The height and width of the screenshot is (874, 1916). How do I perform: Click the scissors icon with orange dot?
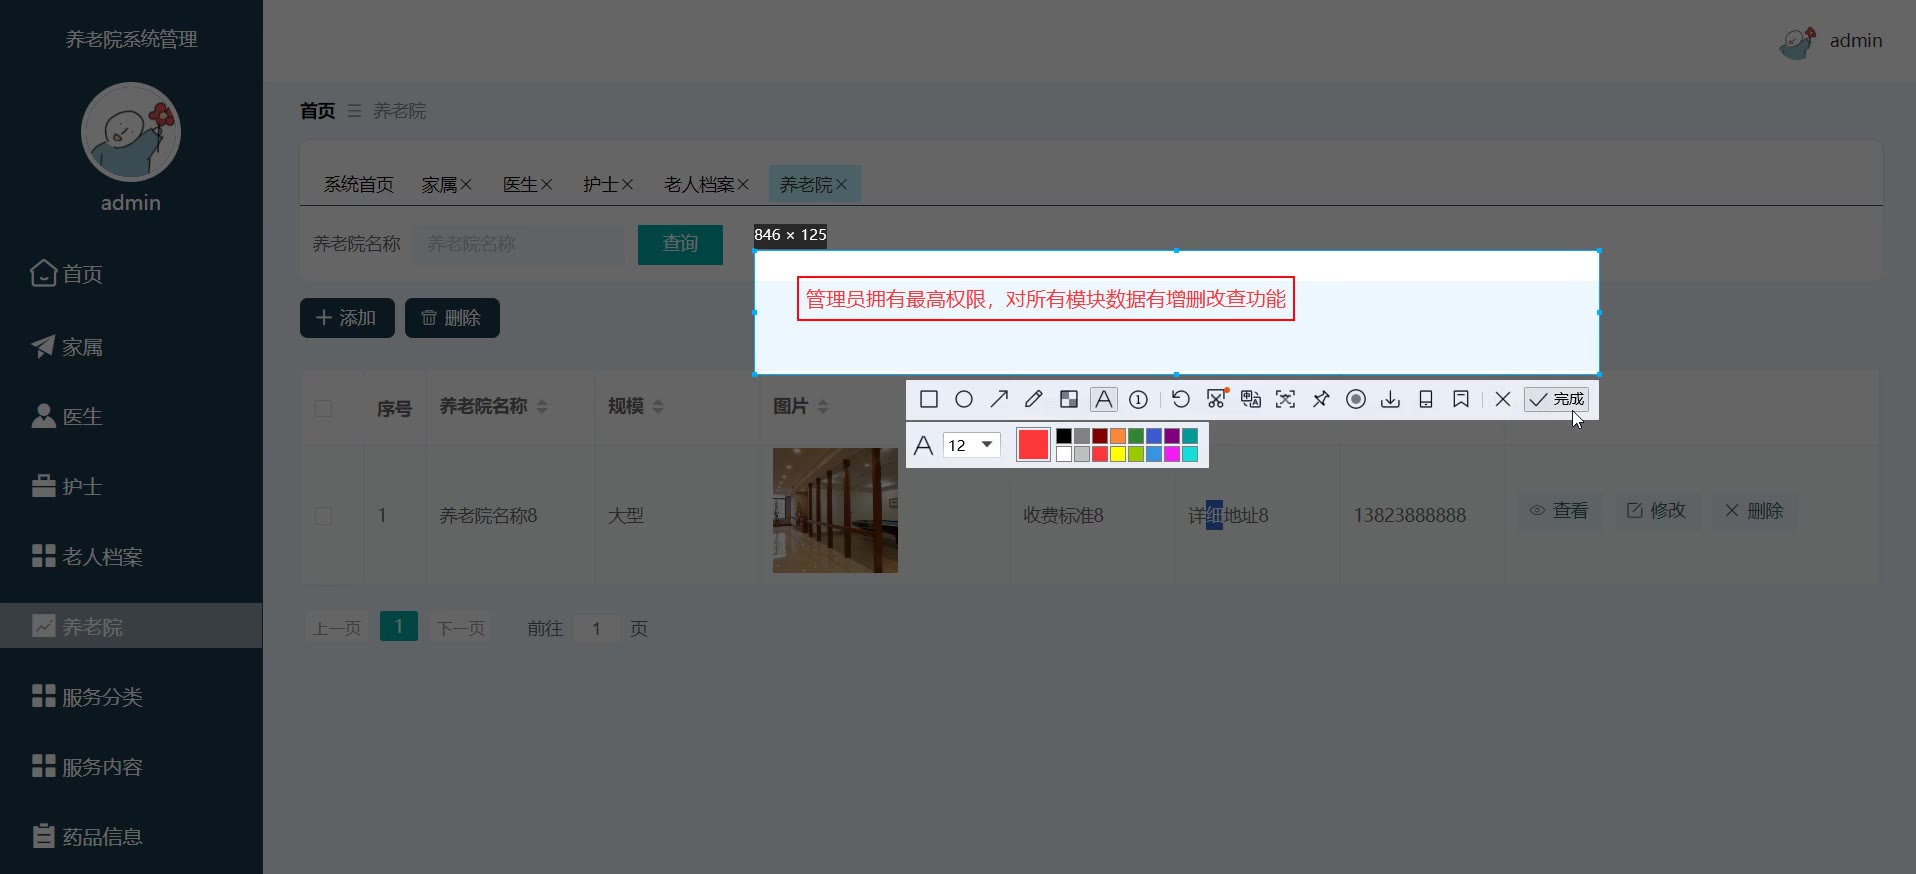point(1216,399)
